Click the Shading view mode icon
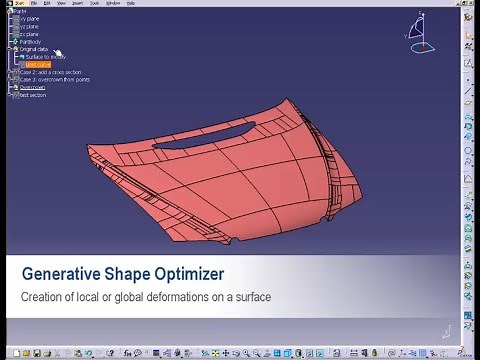This screenshot has height=360, width=480. (x=298, y=353)
